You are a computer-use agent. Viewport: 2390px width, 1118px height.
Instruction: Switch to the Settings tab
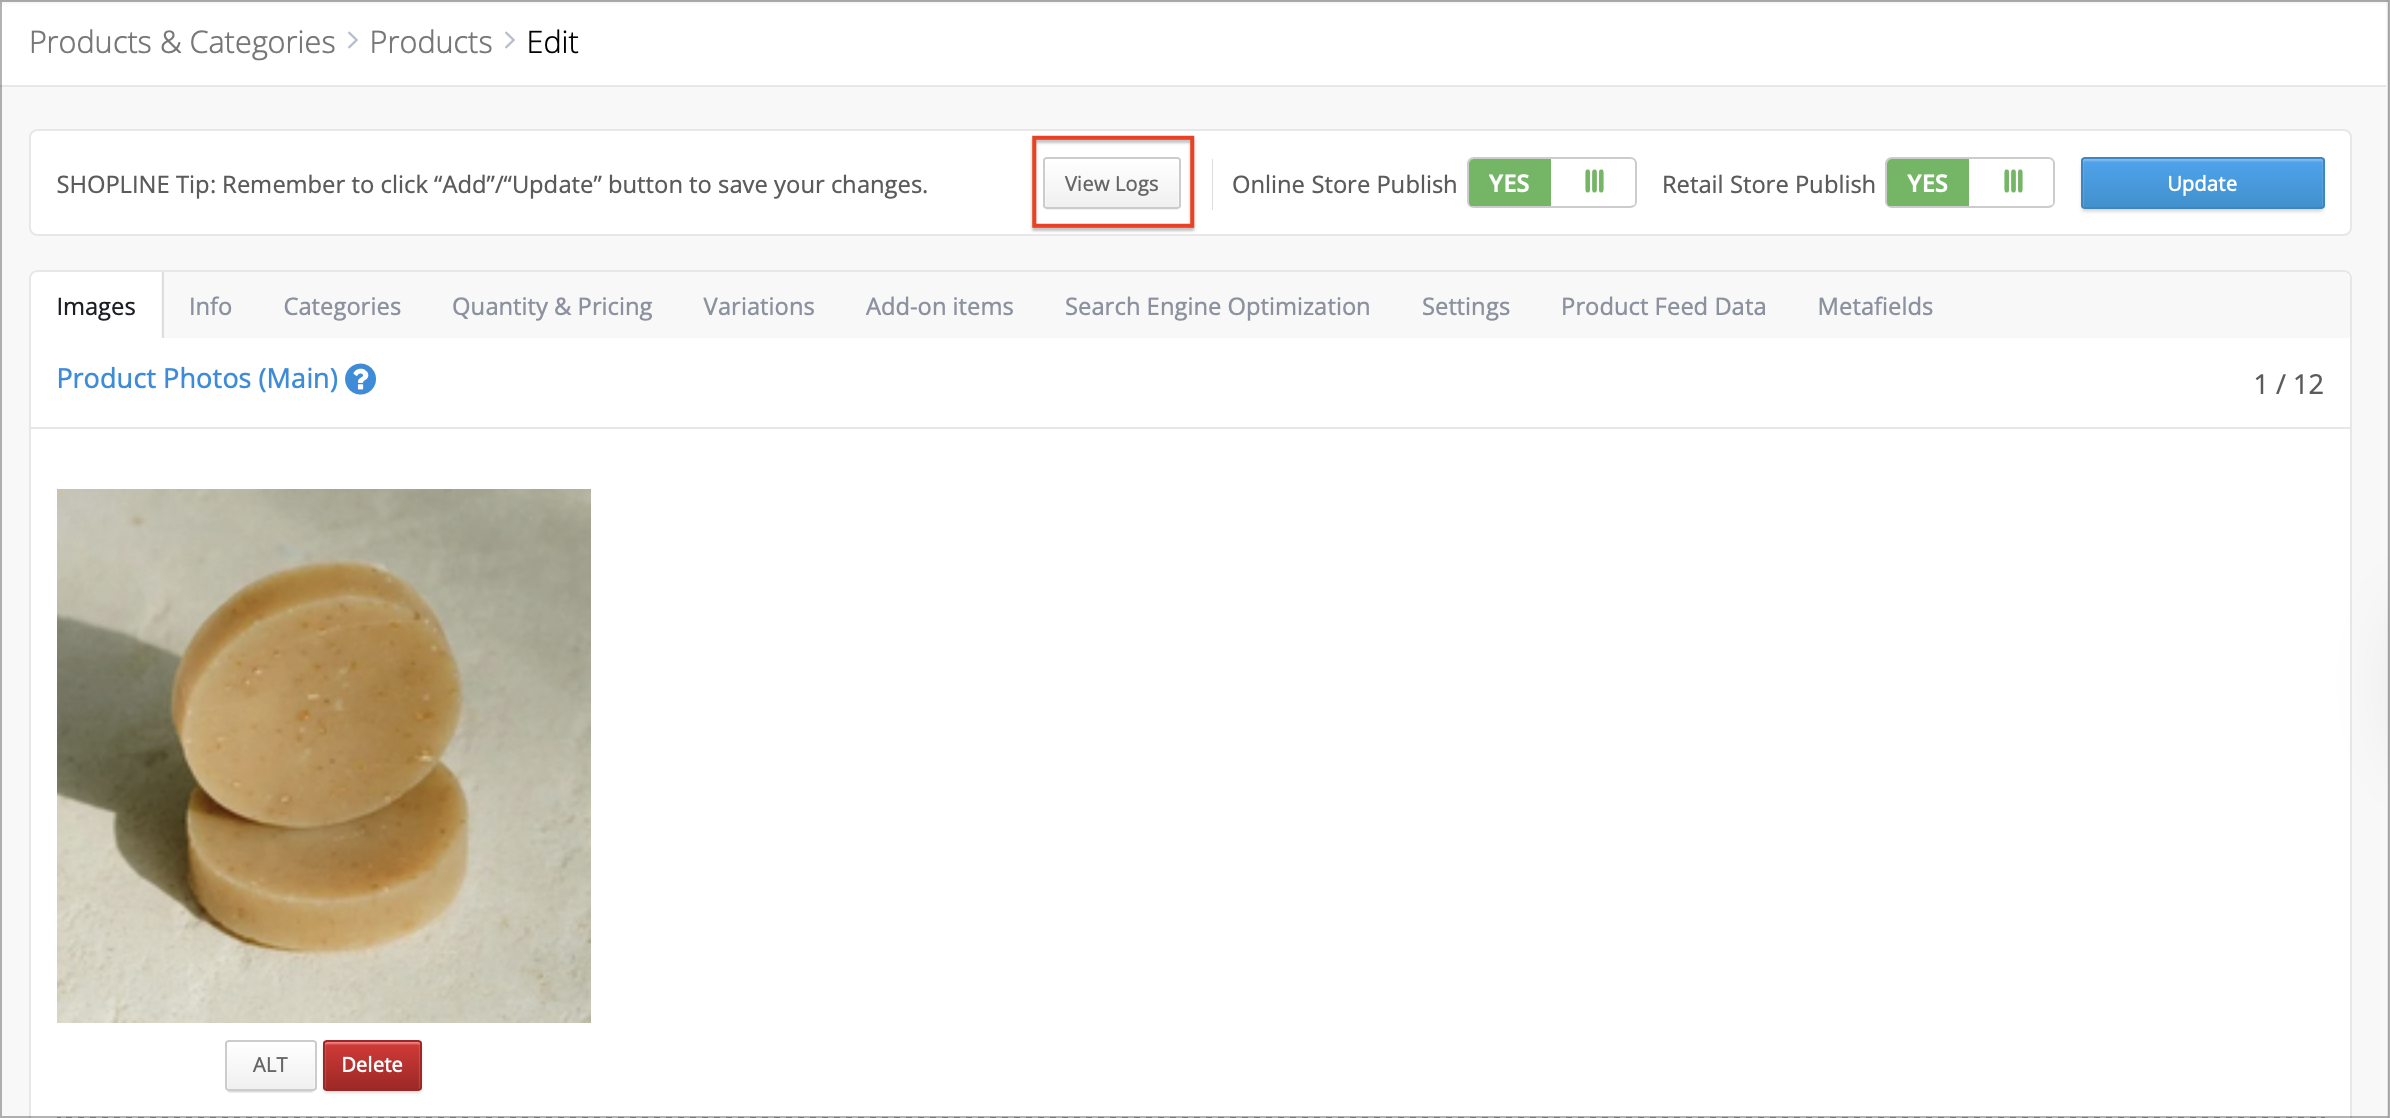(1465, 306)
